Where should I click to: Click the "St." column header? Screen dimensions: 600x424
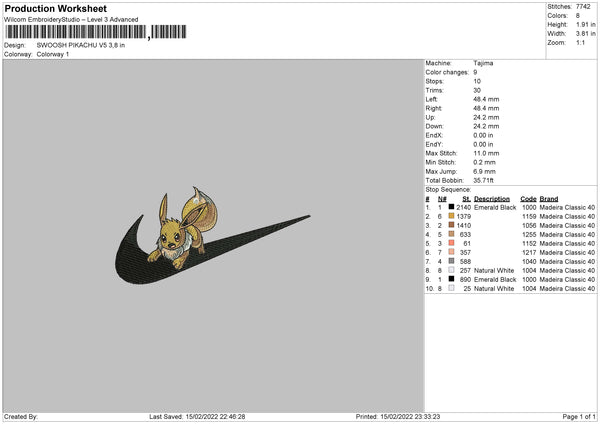coord(466,199)
